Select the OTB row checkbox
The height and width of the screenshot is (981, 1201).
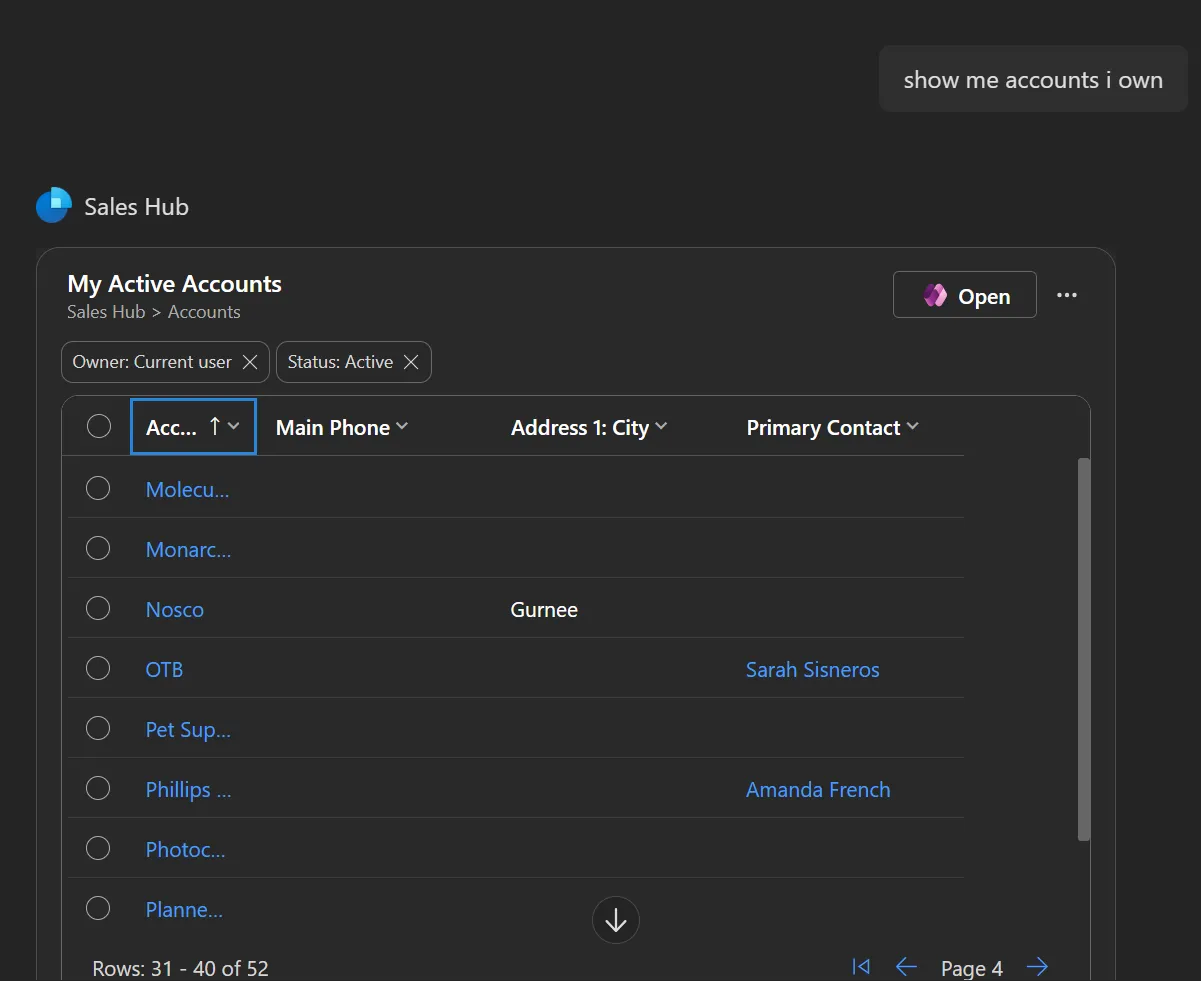coord(98,668)
